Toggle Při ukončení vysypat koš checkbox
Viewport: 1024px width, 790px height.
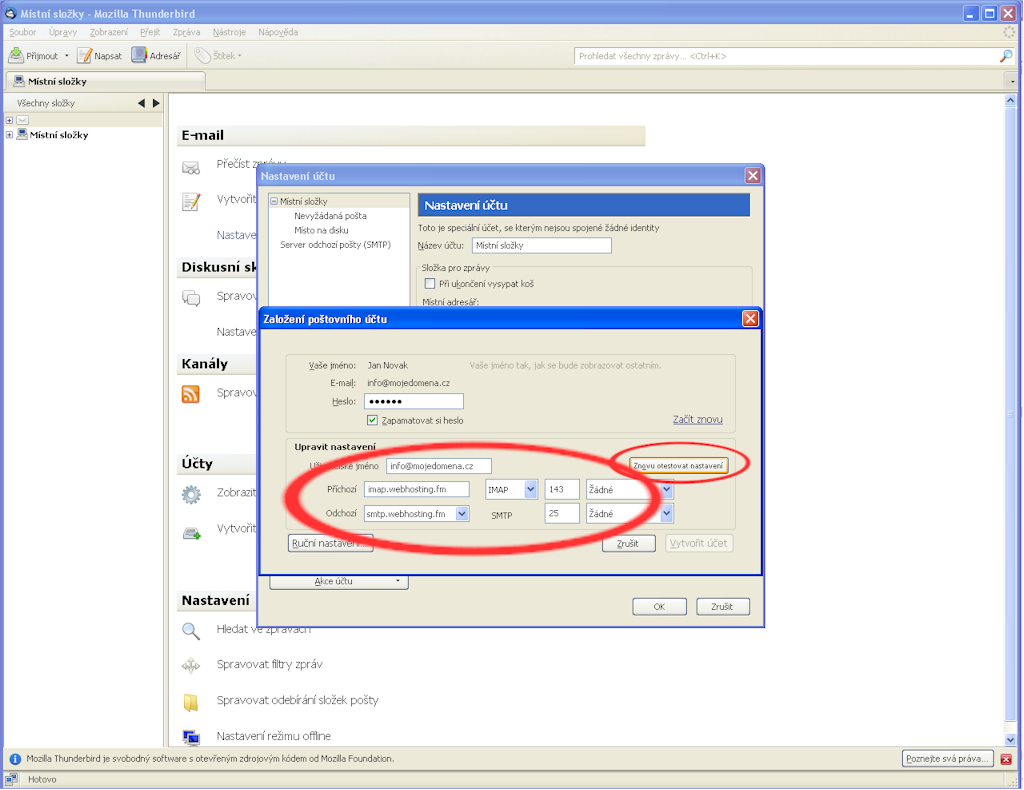[430, 283]
